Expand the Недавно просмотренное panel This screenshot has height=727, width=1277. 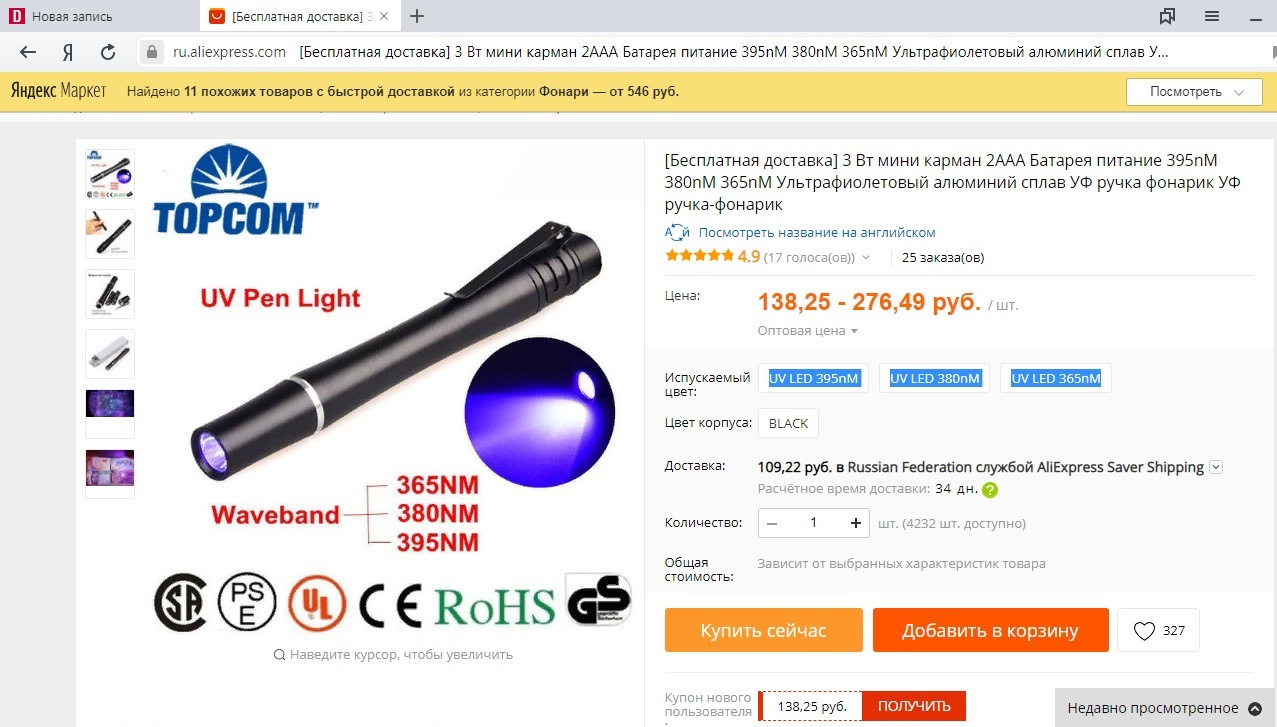[x=1166, y=708]
